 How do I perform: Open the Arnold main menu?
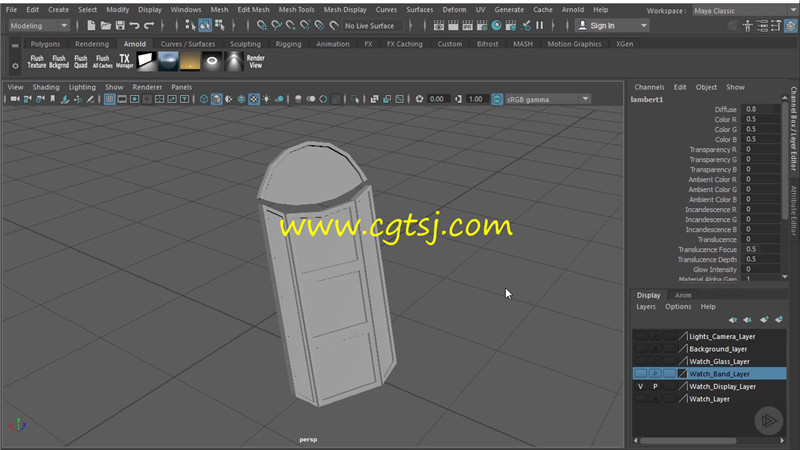[x=573, y=10]
